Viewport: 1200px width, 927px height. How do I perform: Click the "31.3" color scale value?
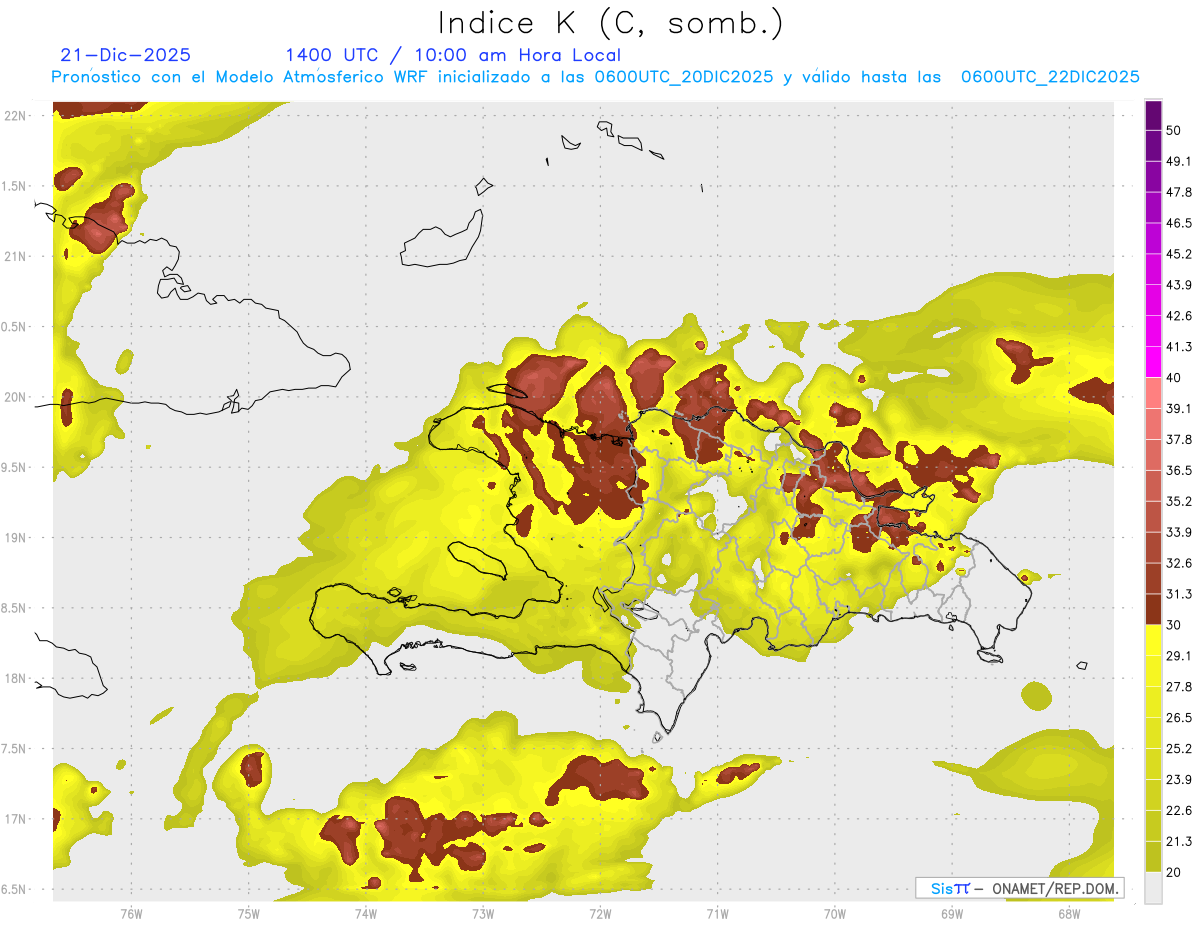coord(1179,594)
